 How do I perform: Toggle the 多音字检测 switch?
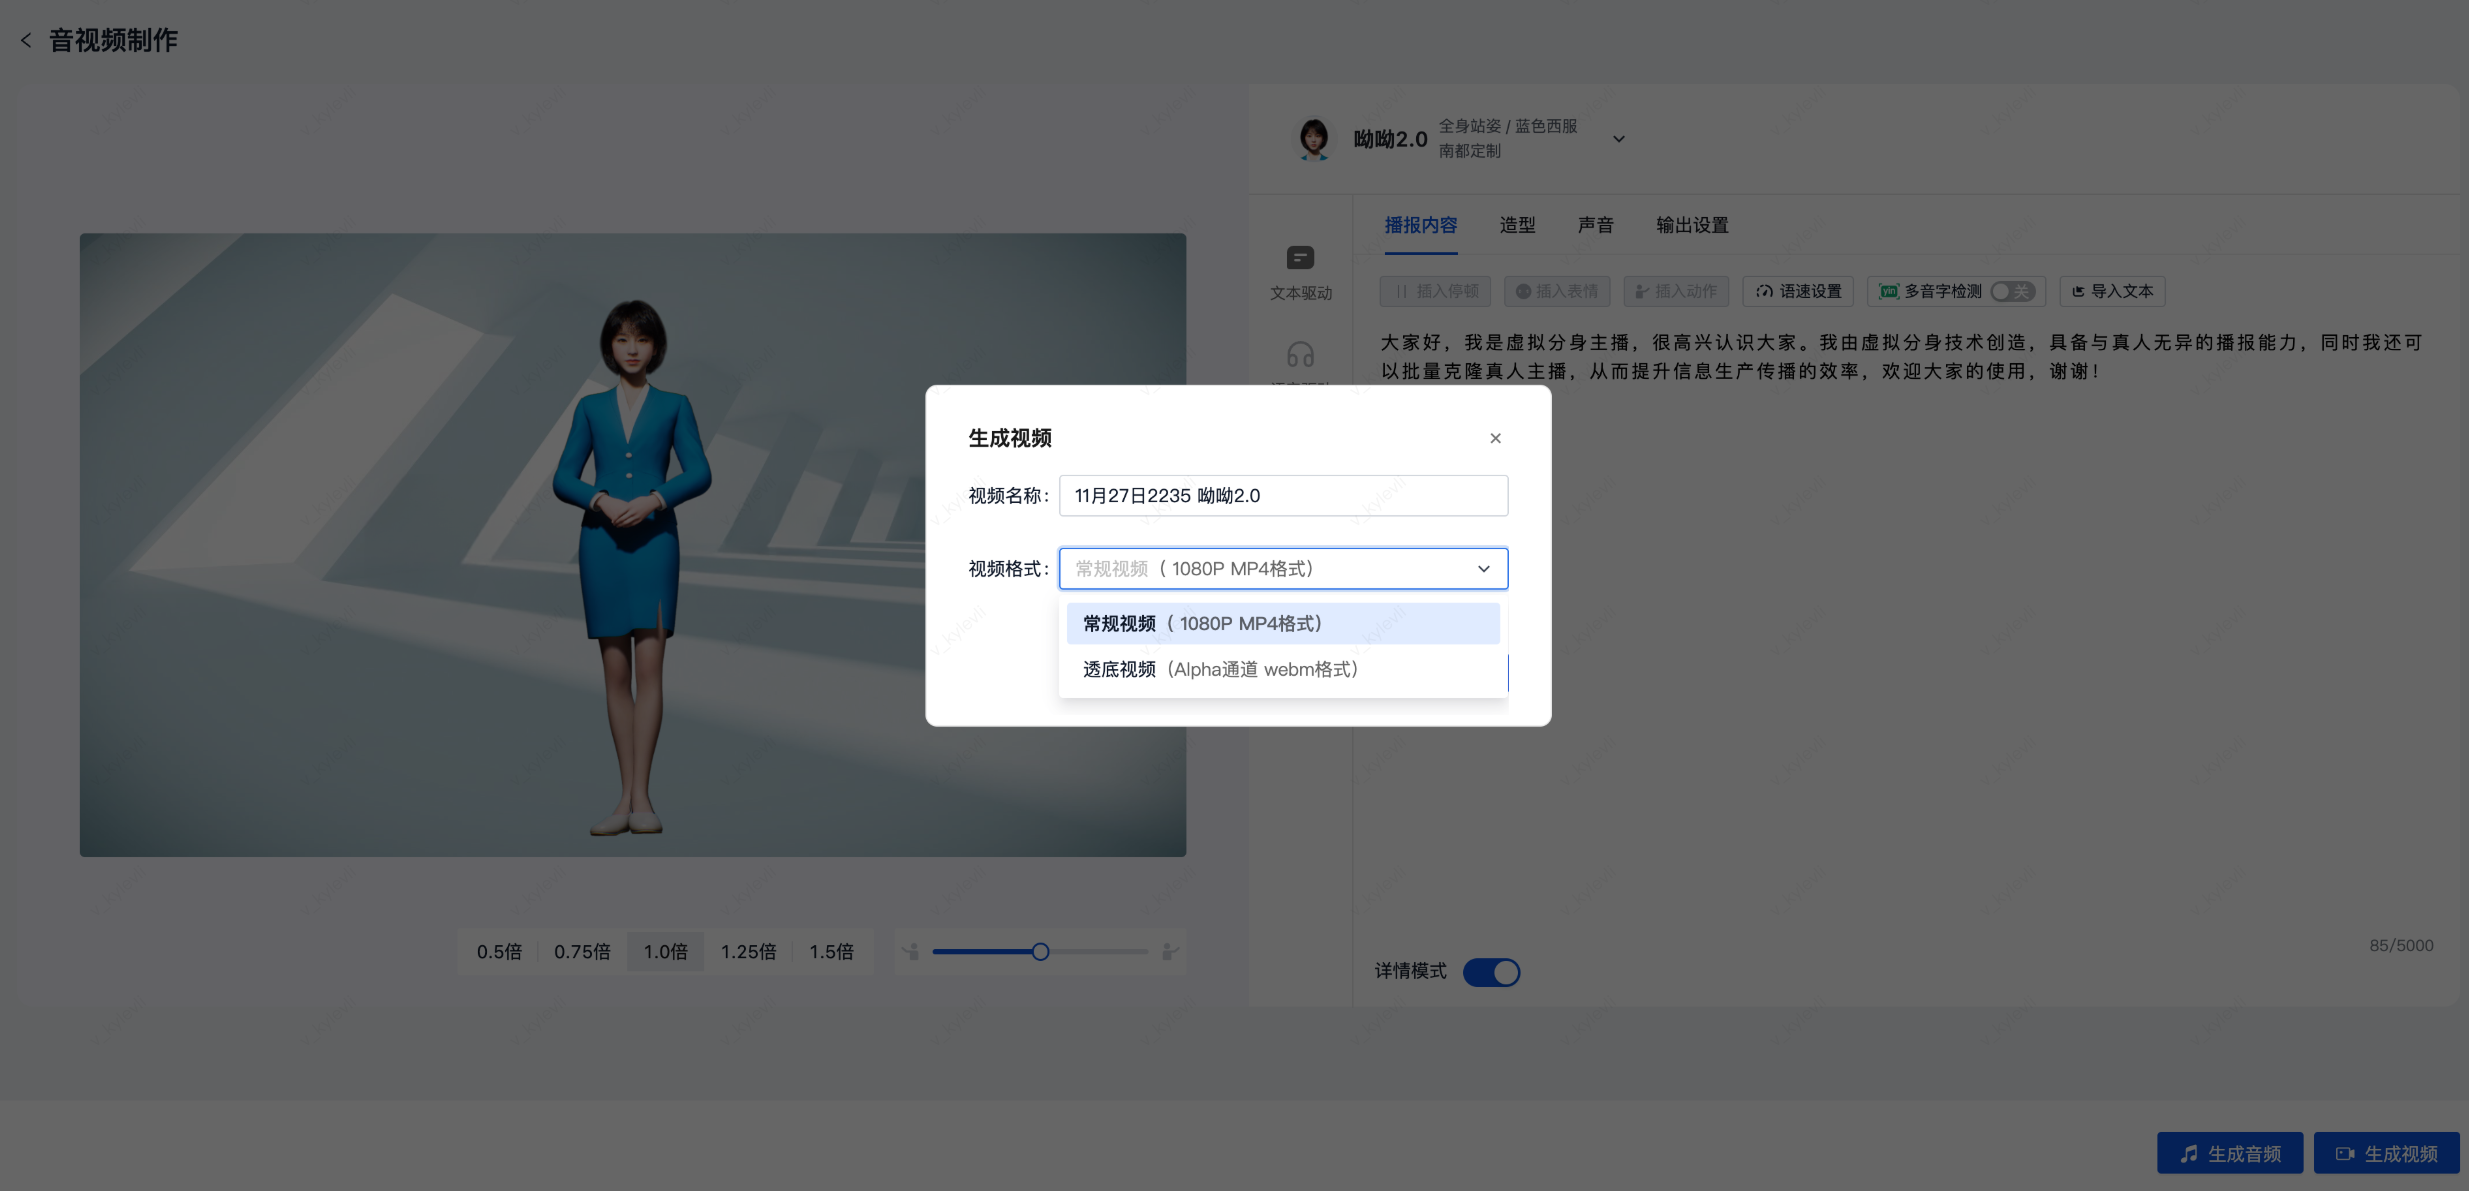[2012, 291]
